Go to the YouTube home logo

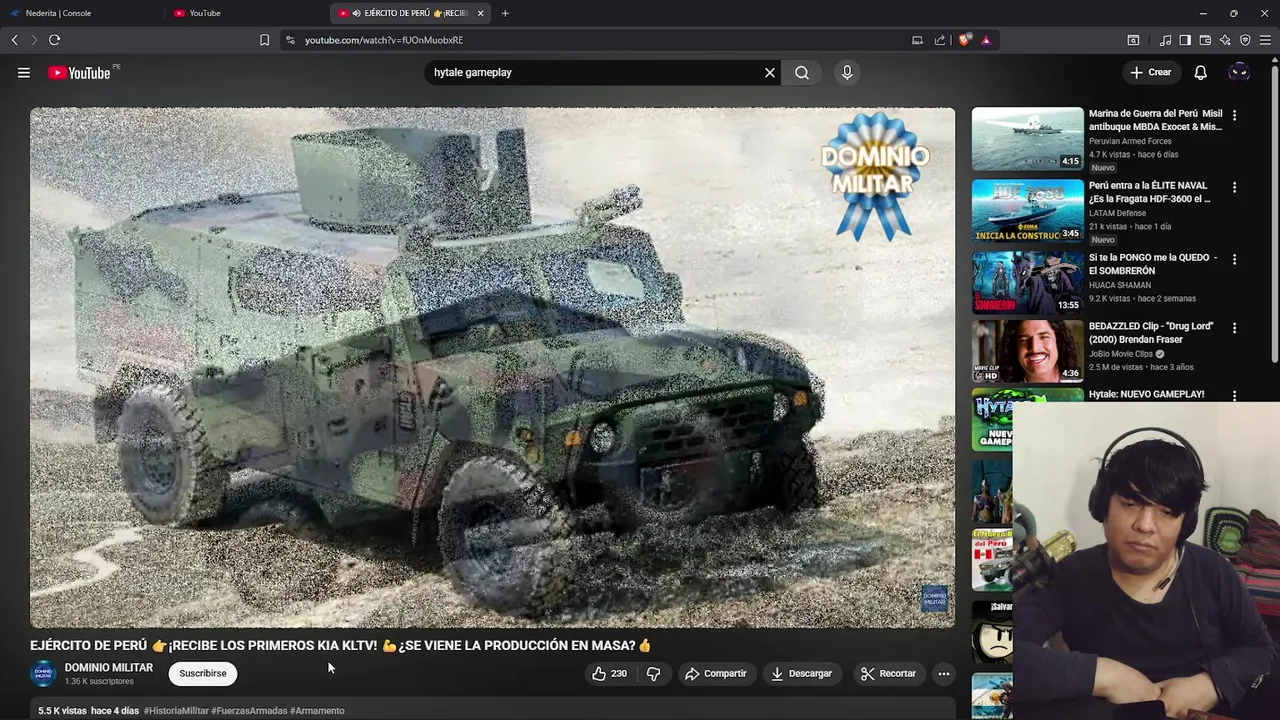[80, 73]
